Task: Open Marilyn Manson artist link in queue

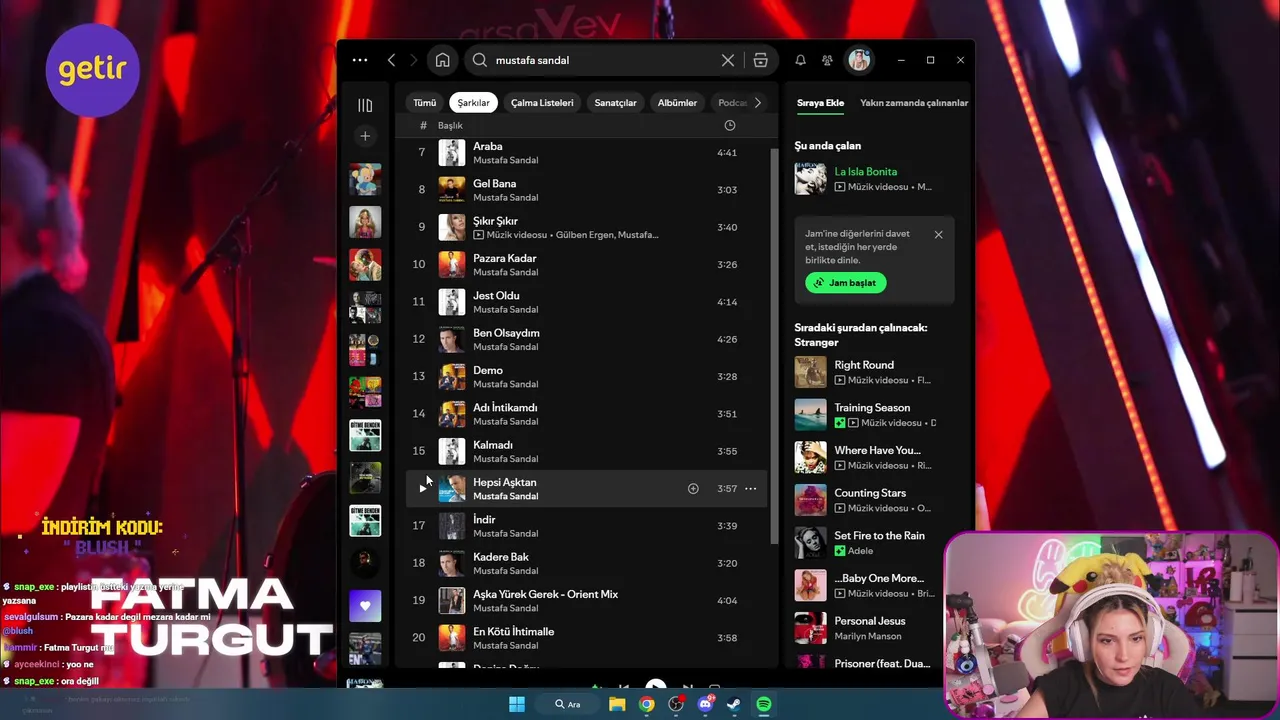Action: pyautogui.click(x=868, y=636)
